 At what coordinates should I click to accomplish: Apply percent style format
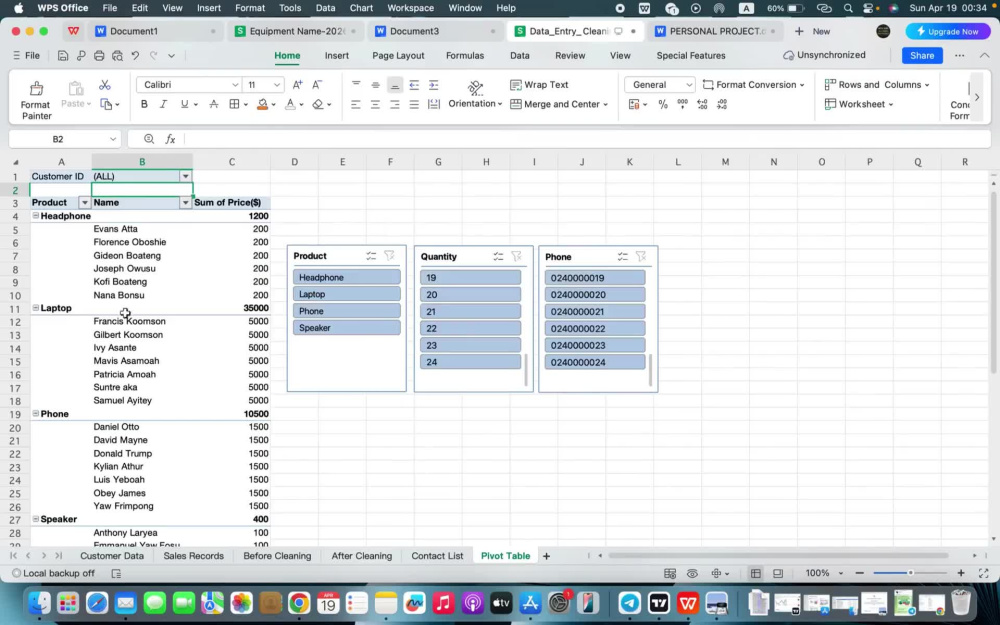pos(663,104)
